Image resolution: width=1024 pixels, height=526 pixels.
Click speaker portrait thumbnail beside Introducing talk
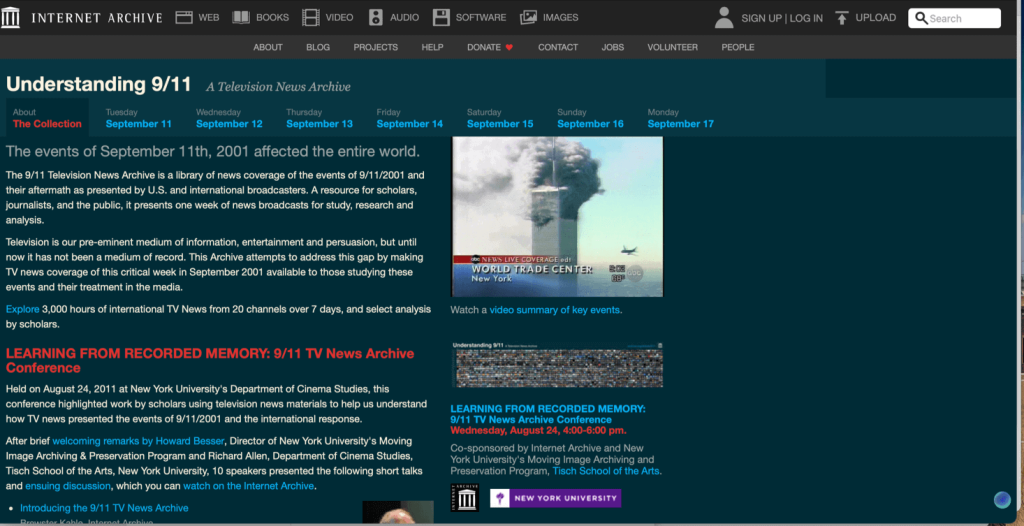tap(398, 512)
